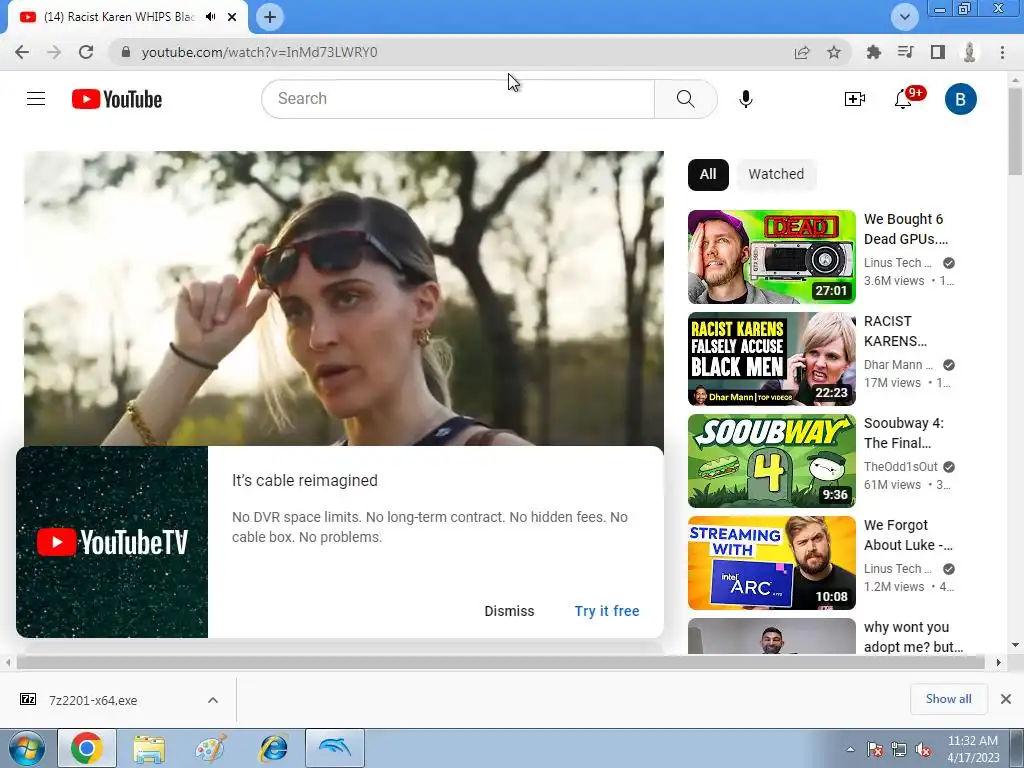Reload the page

pyautogui.click(x=86, y=52)
